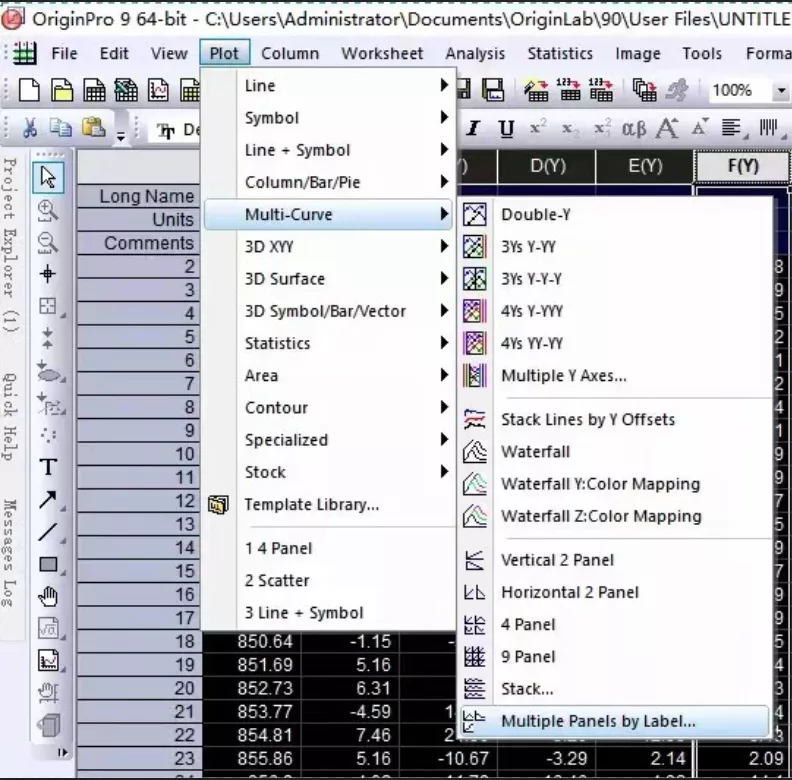Image resolution: width=792 pixels, height=780 pixels.
Task: Click the Long Name row label
Action: (x=138, y=197)
